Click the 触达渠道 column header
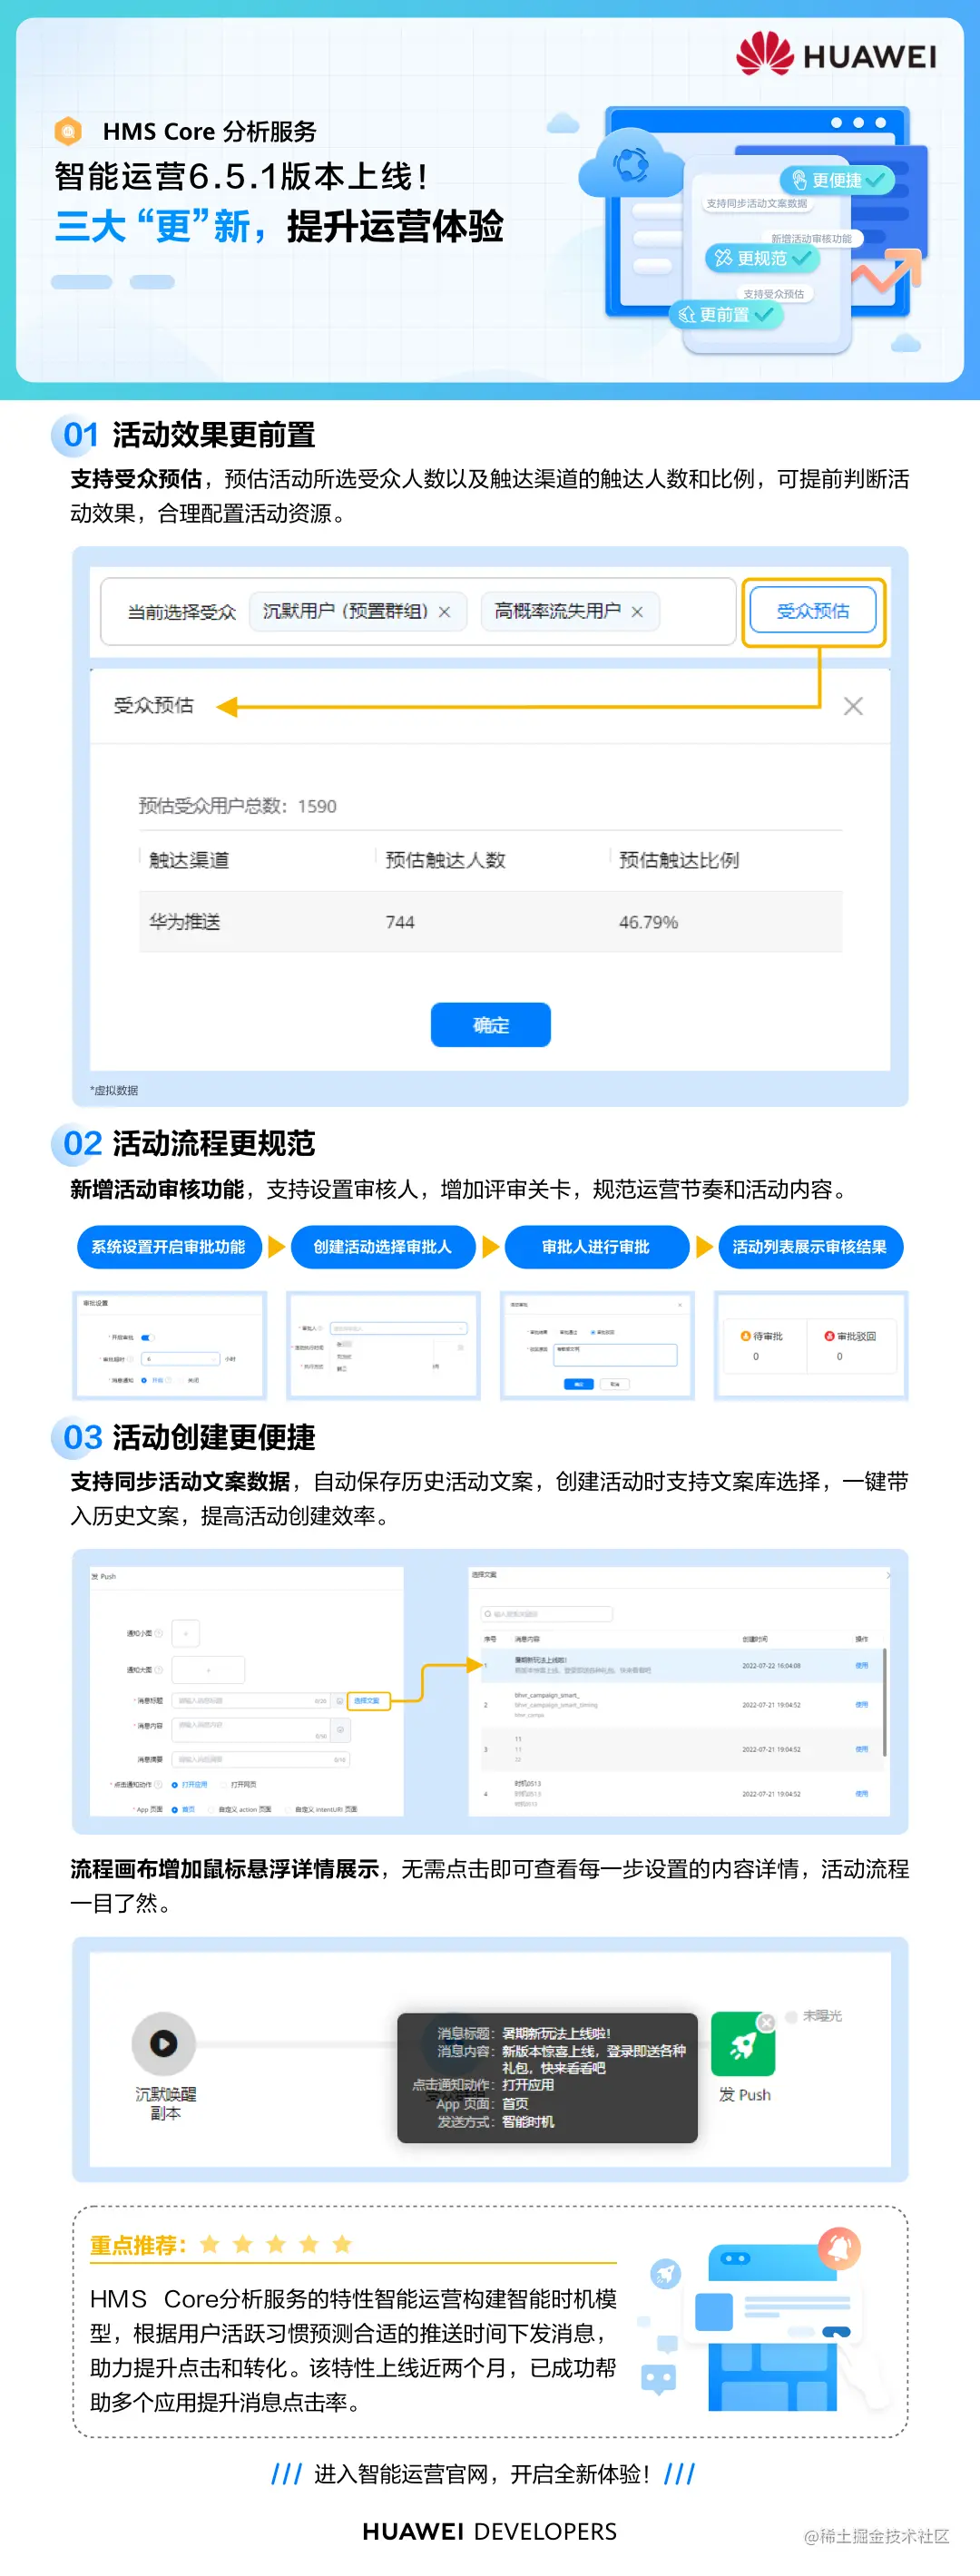This screenshot has height=2576, width=980. (x=189, y=859)
